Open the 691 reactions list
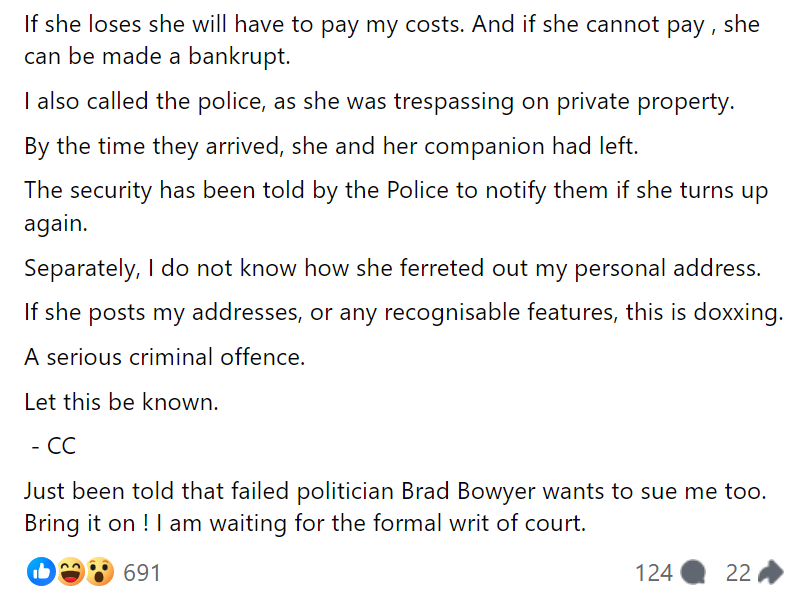 (x=142, y=573)
